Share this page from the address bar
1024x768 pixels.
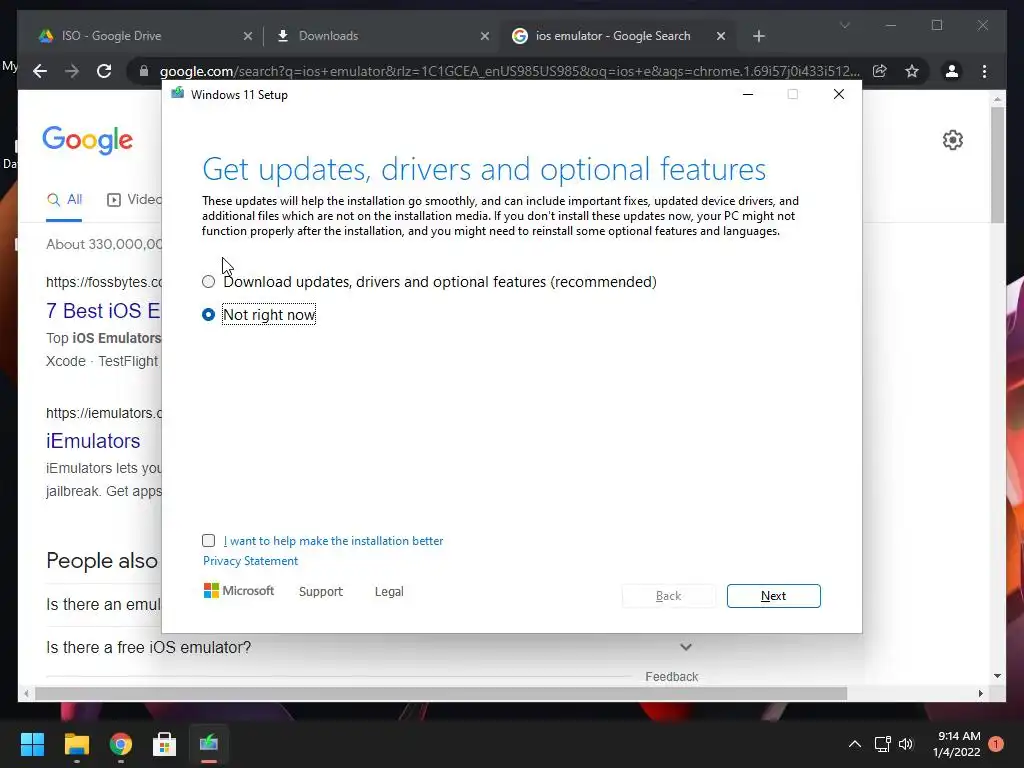(880, 71)
